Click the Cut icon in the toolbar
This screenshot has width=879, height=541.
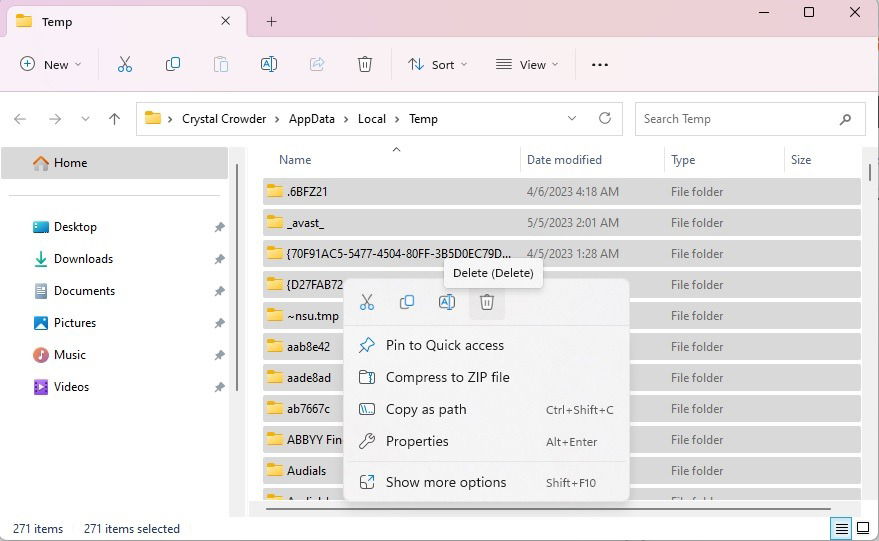point(124,64)
